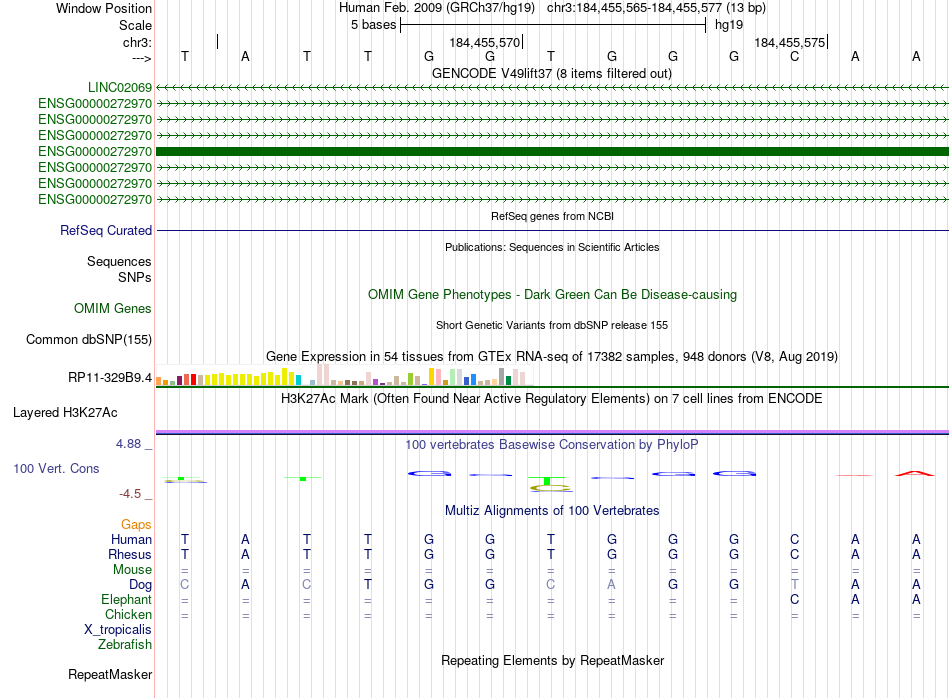Click the Scale row label
This screenshot has width=950, height=698.
(x=135, y=25)
